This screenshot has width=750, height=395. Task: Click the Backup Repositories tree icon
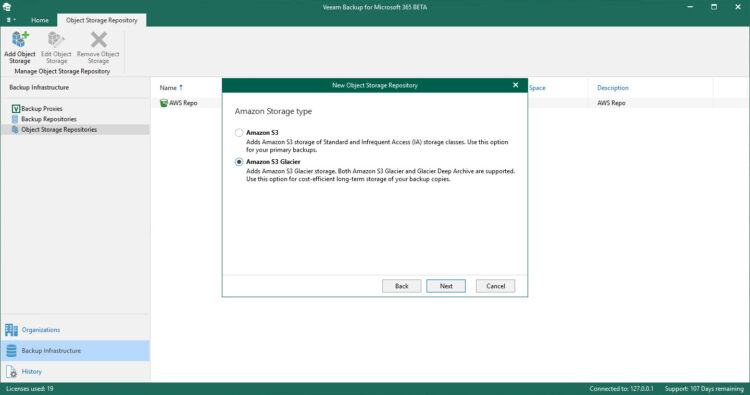(x=15, y=119)
